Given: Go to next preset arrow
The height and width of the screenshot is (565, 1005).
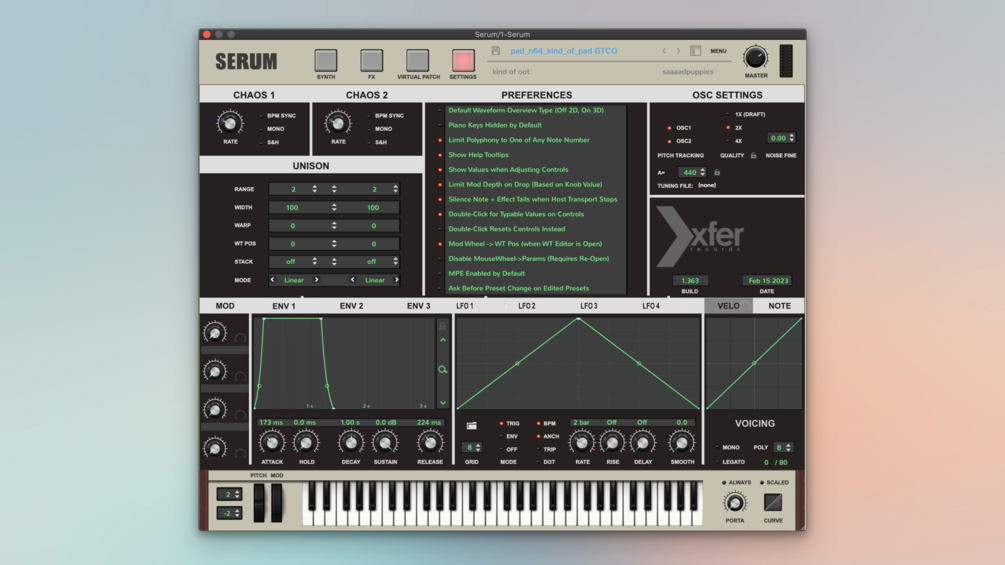Looking at the screenshot, I should click(678, 51).
